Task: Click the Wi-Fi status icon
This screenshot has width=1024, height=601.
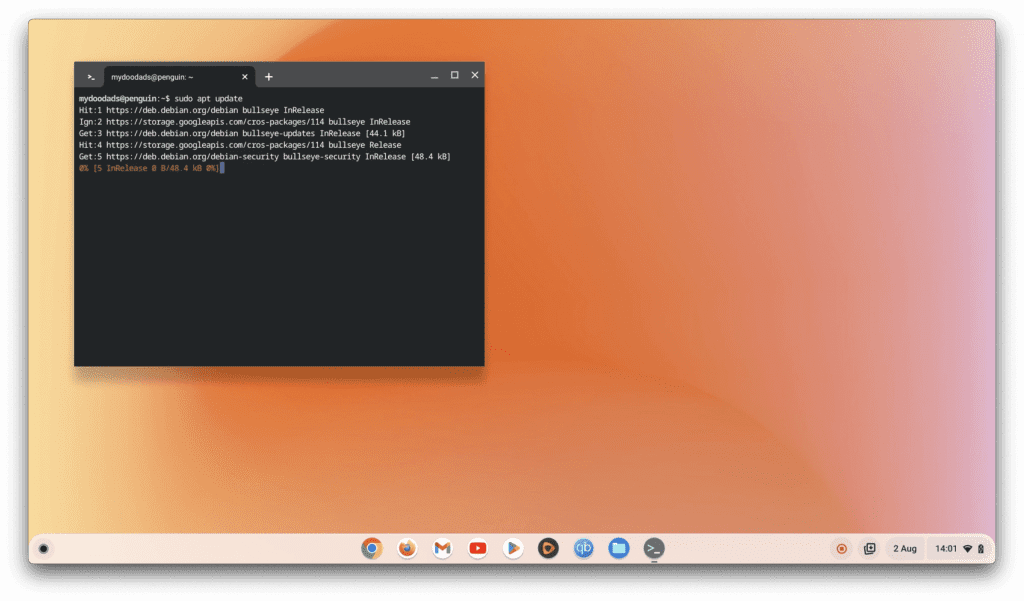Action: pyautogui.click(x=968, y=549)
